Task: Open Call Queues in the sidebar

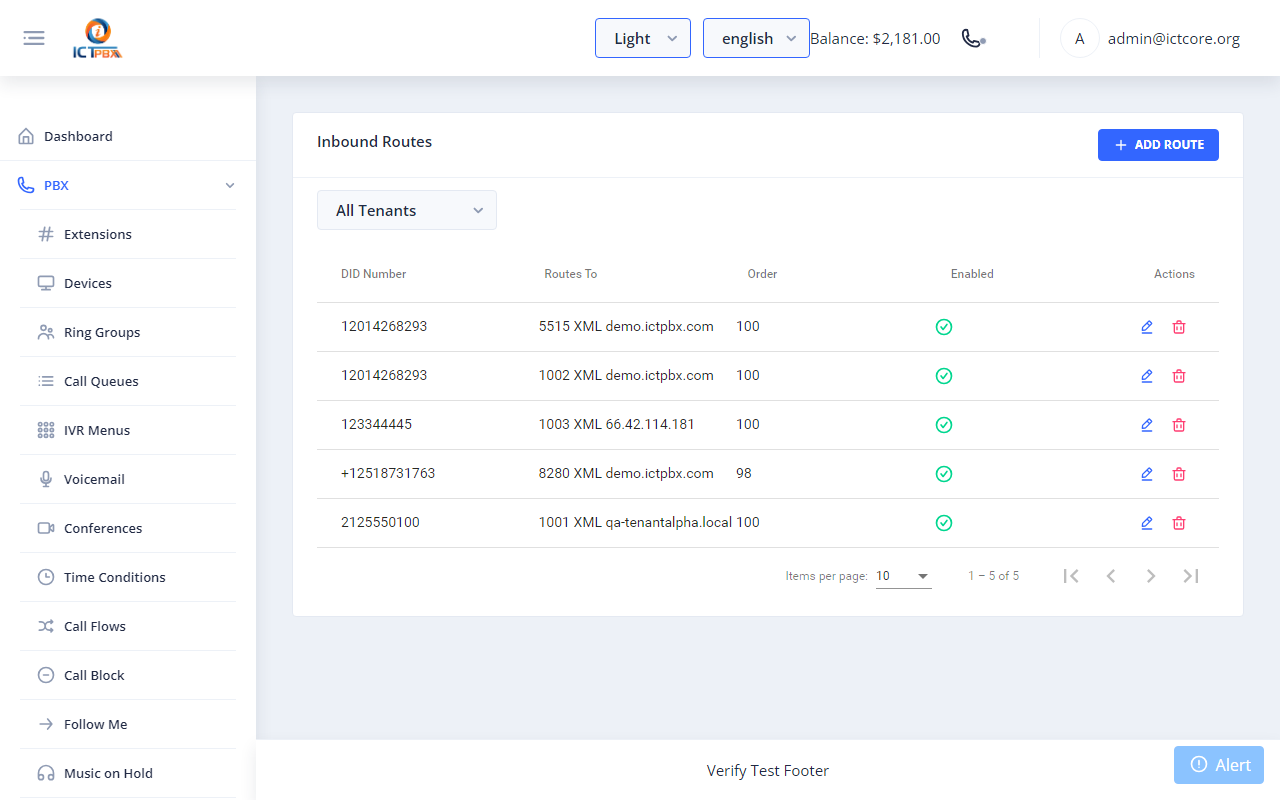Action: pyautogui.click(x=128, y=381)
